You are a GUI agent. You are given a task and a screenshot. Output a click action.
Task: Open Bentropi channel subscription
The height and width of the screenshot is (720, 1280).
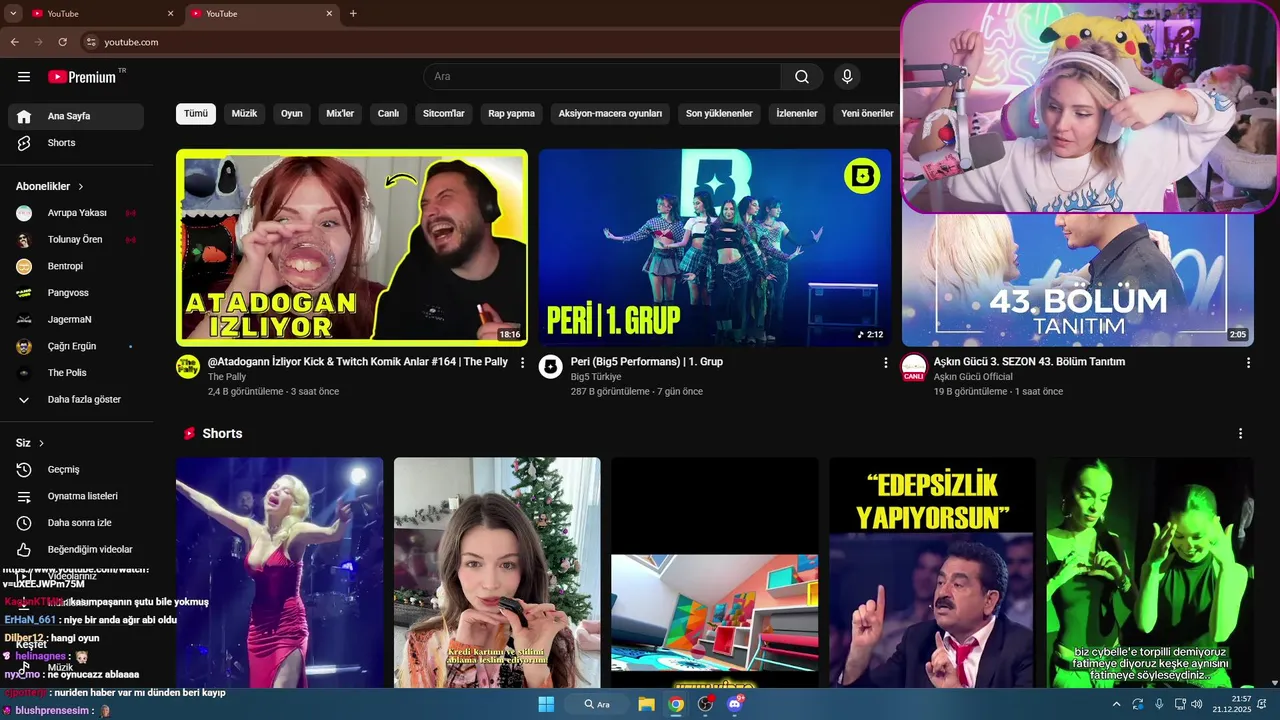pos(76,266)
